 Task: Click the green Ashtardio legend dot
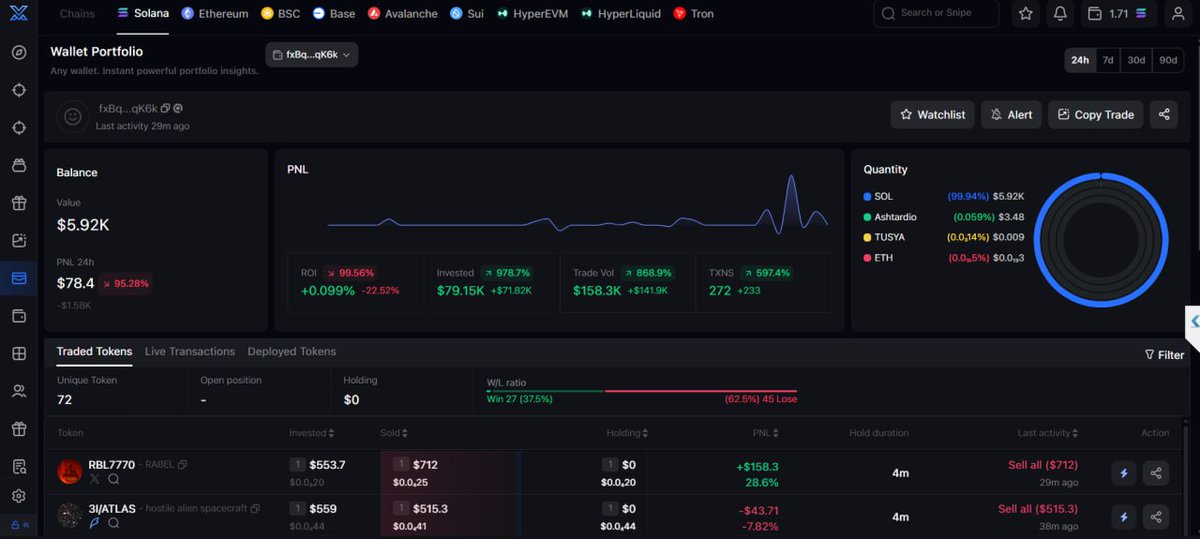[867, 216]
